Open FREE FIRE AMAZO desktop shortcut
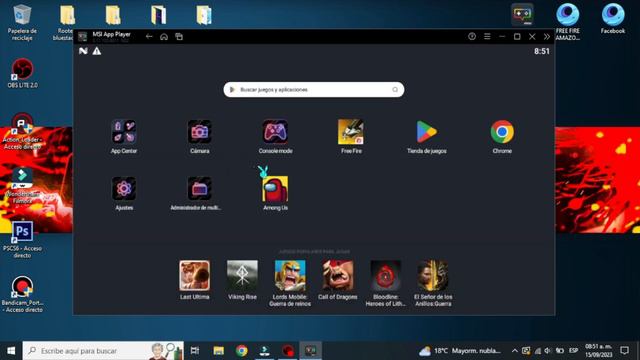The image size is (640, 360). tap(568, 21)
